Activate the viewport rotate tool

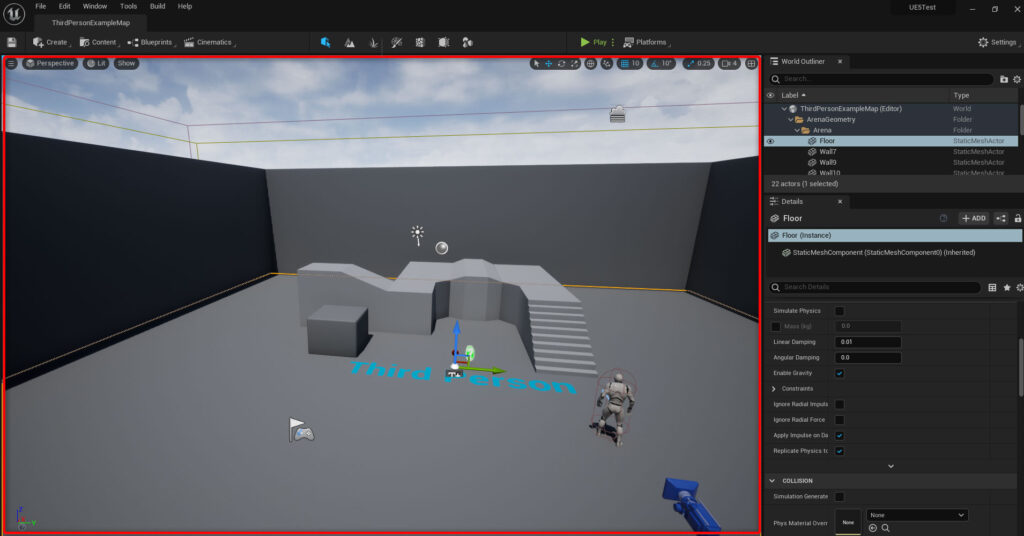(x=561, y=63)
